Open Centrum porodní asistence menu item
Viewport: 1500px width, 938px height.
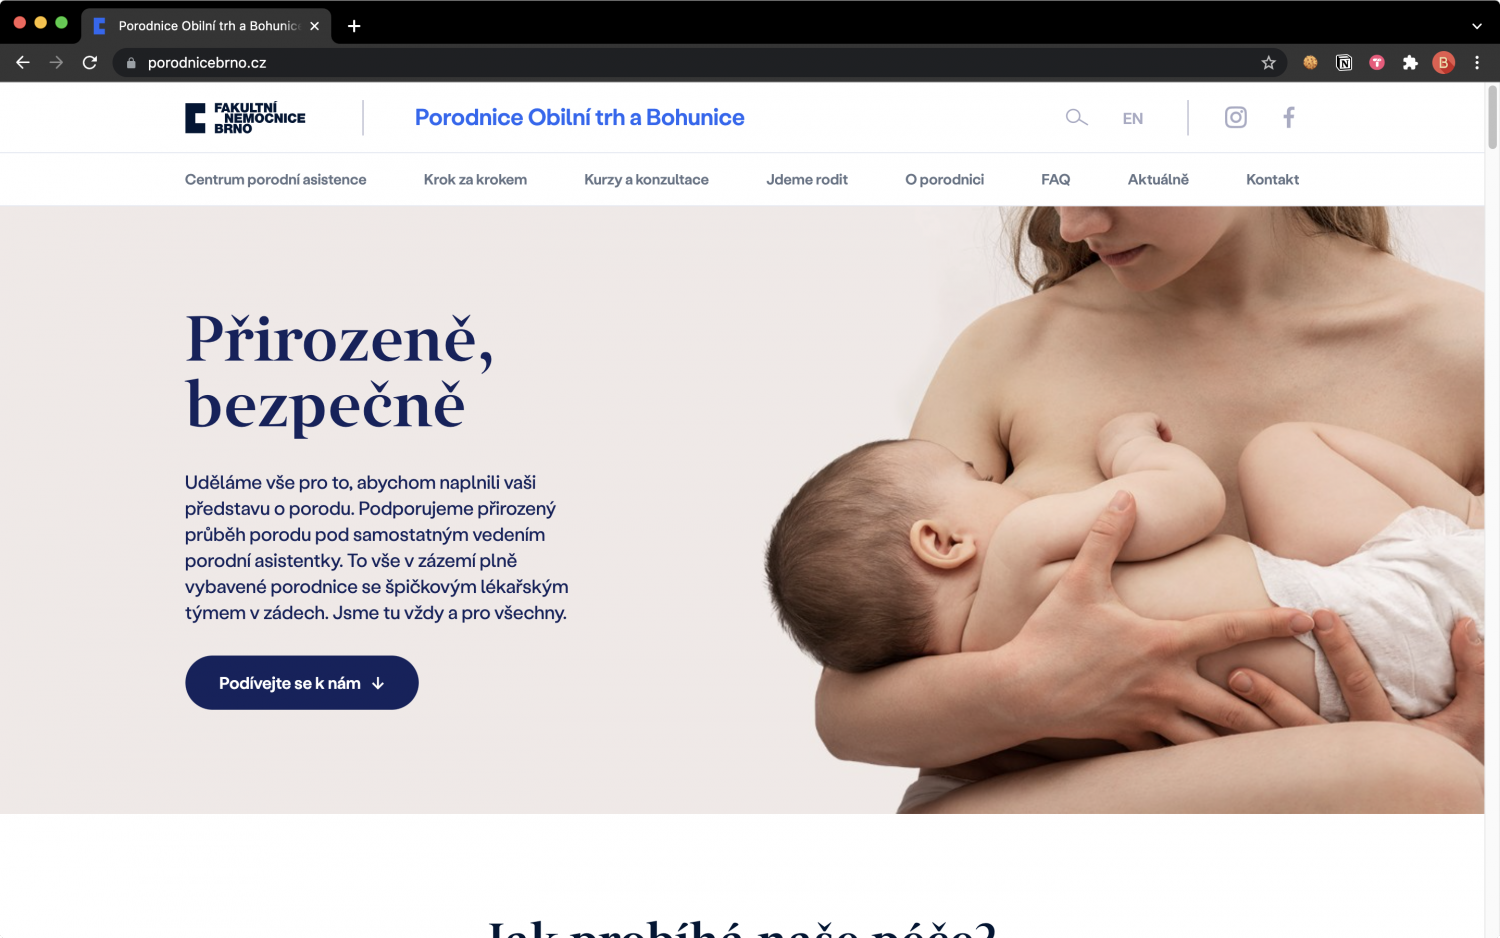click(275, 180)
